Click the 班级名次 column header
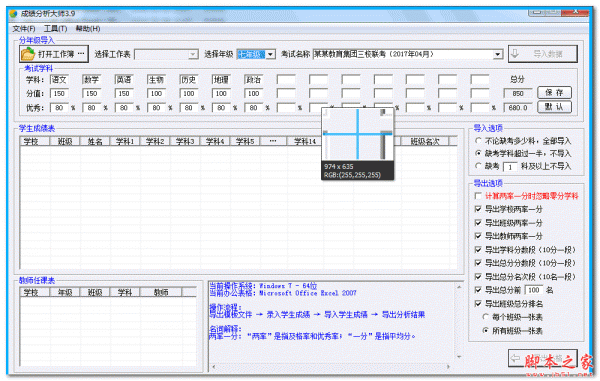Image resolution: width=600 pixels, height=381 pixels. pos(425,142)
